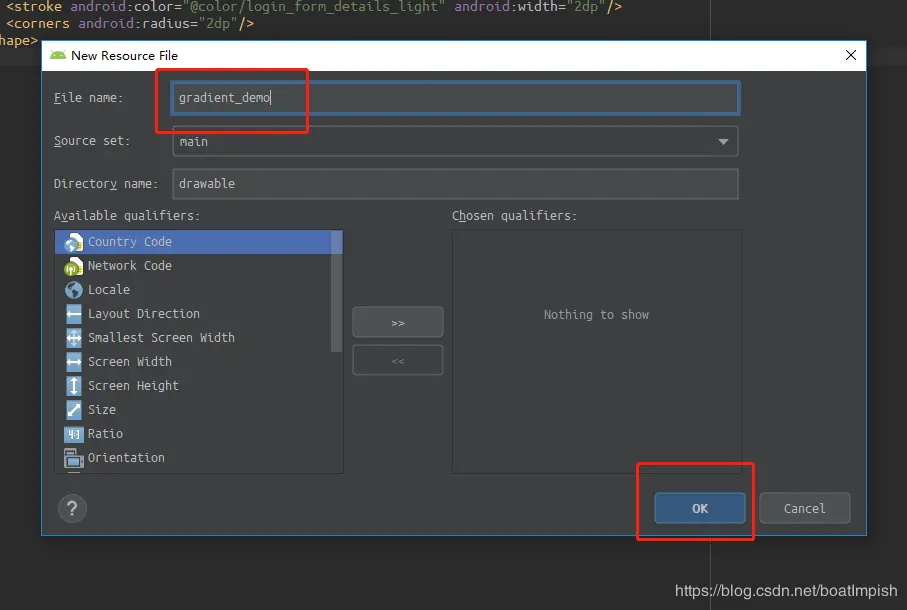Viewport: 907px width, 610px height.
Task: Select the Orientation row
Action: [x=193, y=458]
